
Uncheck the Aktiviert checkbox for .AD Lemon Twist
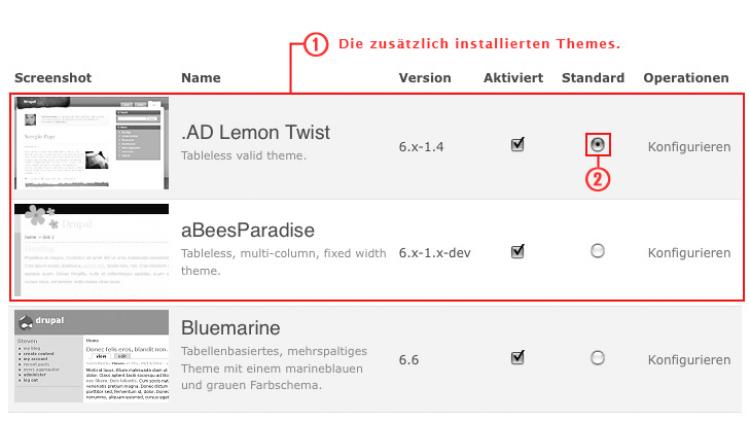pos(517,145)
